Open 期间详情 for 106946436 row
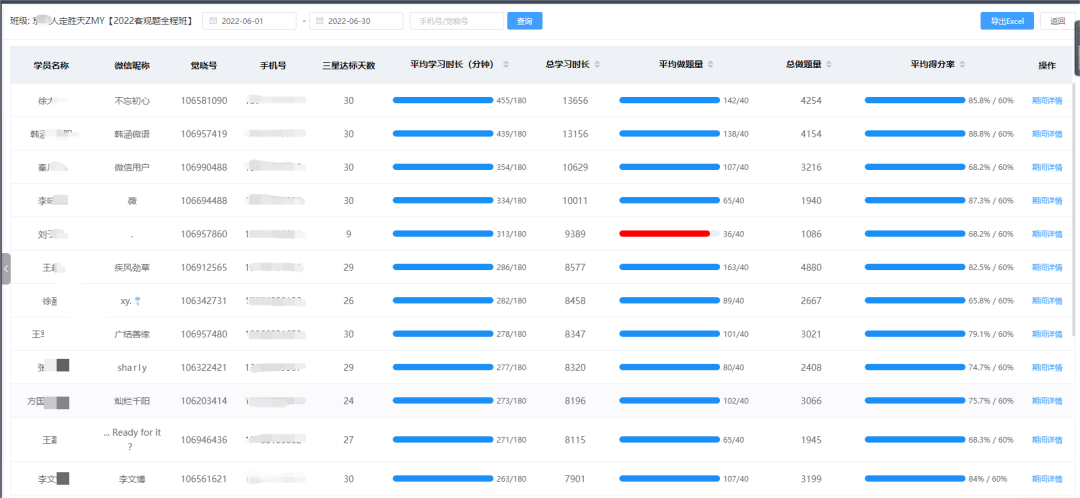The width and height of the screenshot is (1080, 498). tap(1047, 440)
